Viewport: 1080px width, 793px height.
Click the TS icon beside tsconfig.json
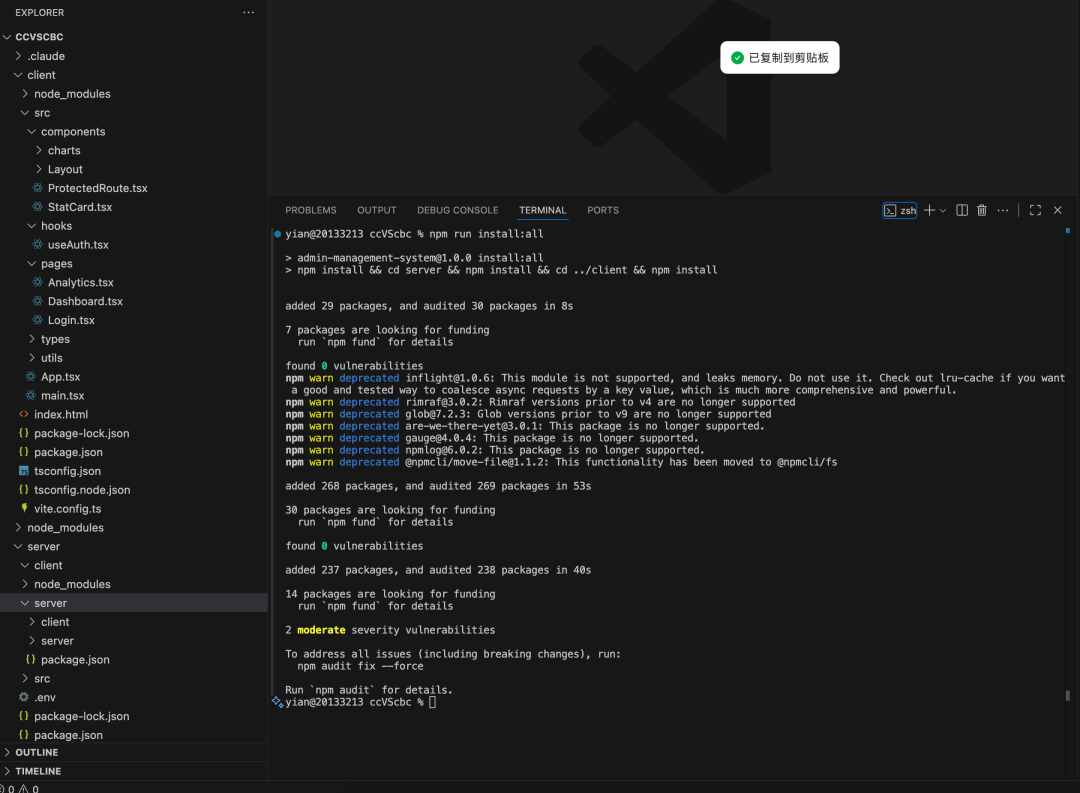[x=23, y=471]
